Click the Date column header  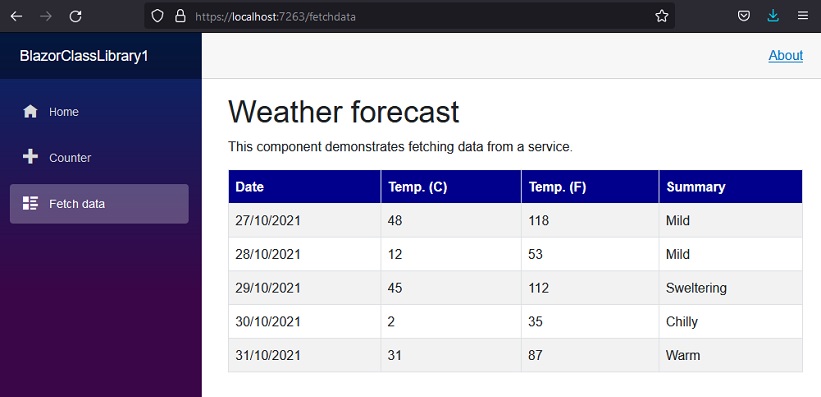tap(305, 186)
